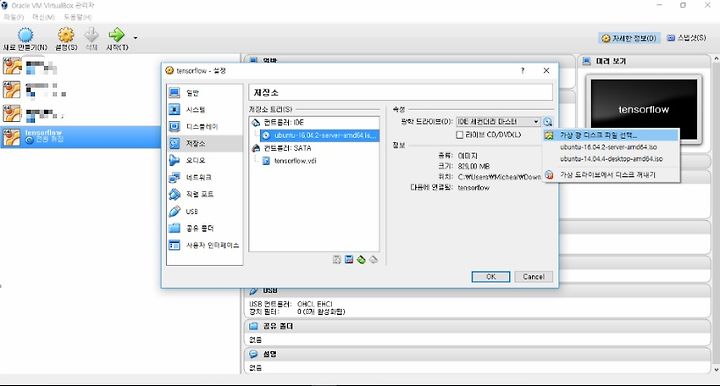Screen dimensions: 720x386
Task: Click the grey diamond attachment icon under storage tree
Action: tap(374, 260)
